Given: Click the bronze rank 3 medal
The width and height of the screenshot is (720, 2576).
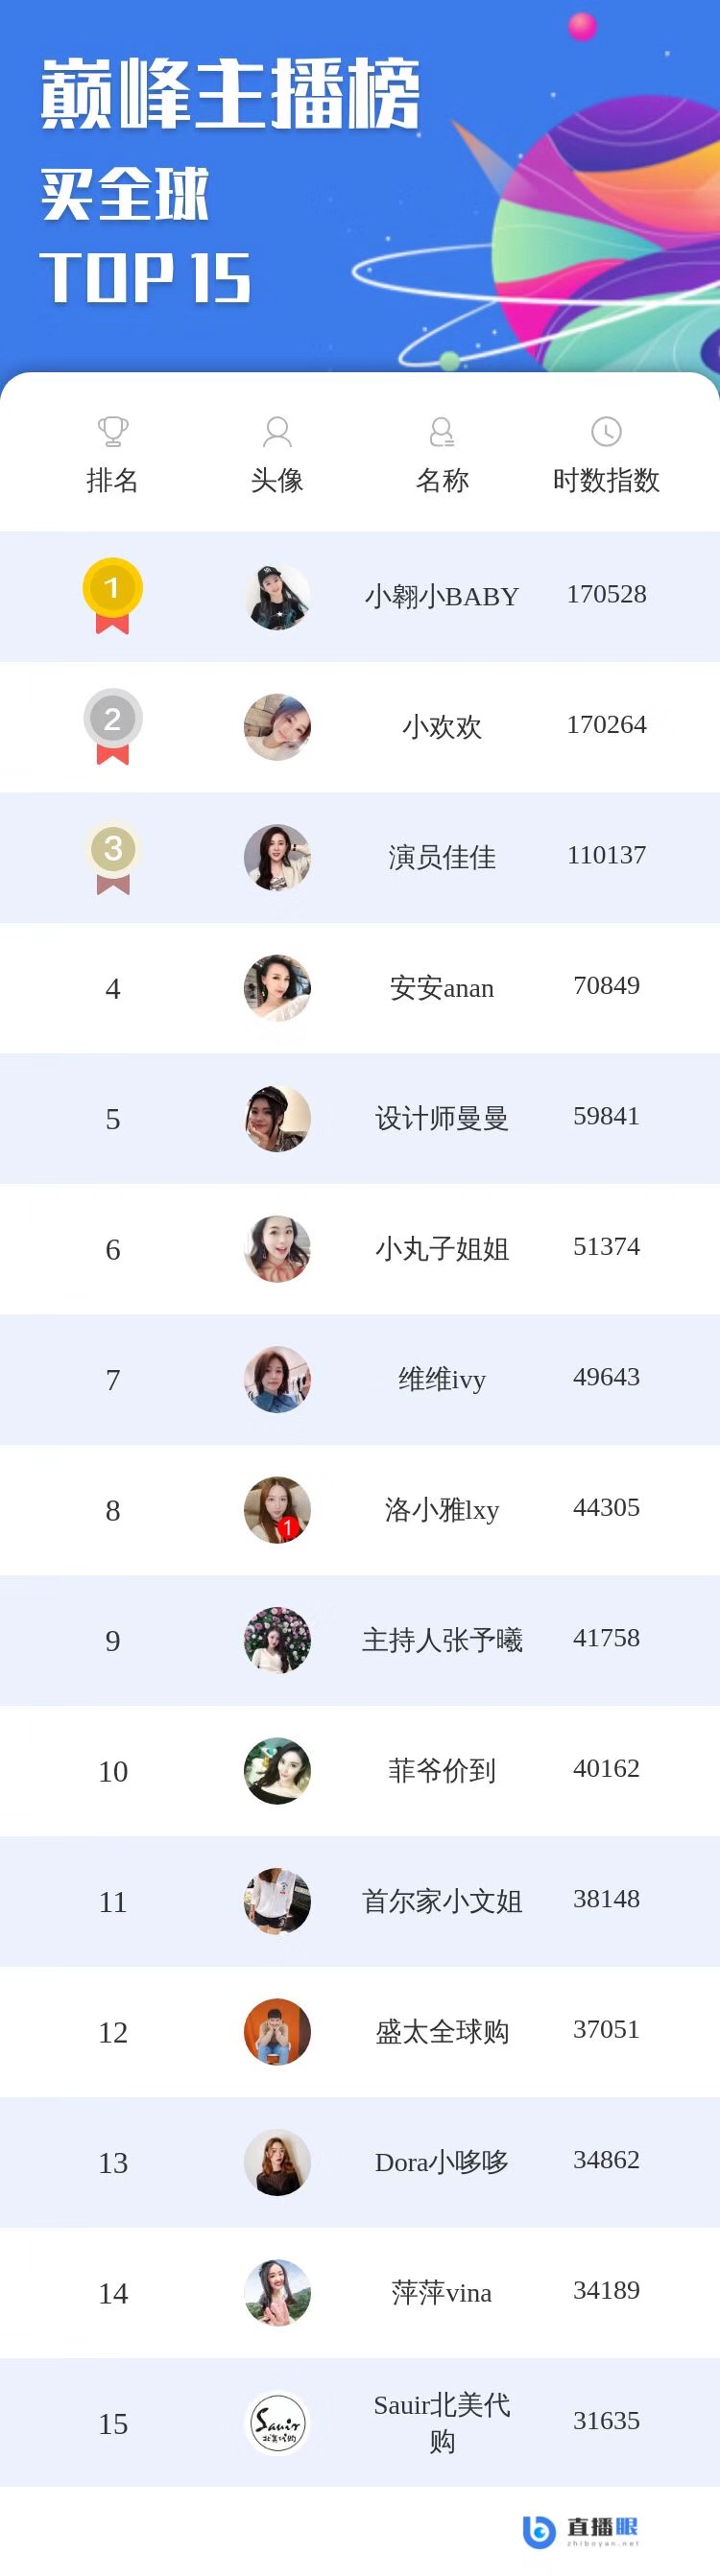Looking at the screenshot, I should point(112,857).
